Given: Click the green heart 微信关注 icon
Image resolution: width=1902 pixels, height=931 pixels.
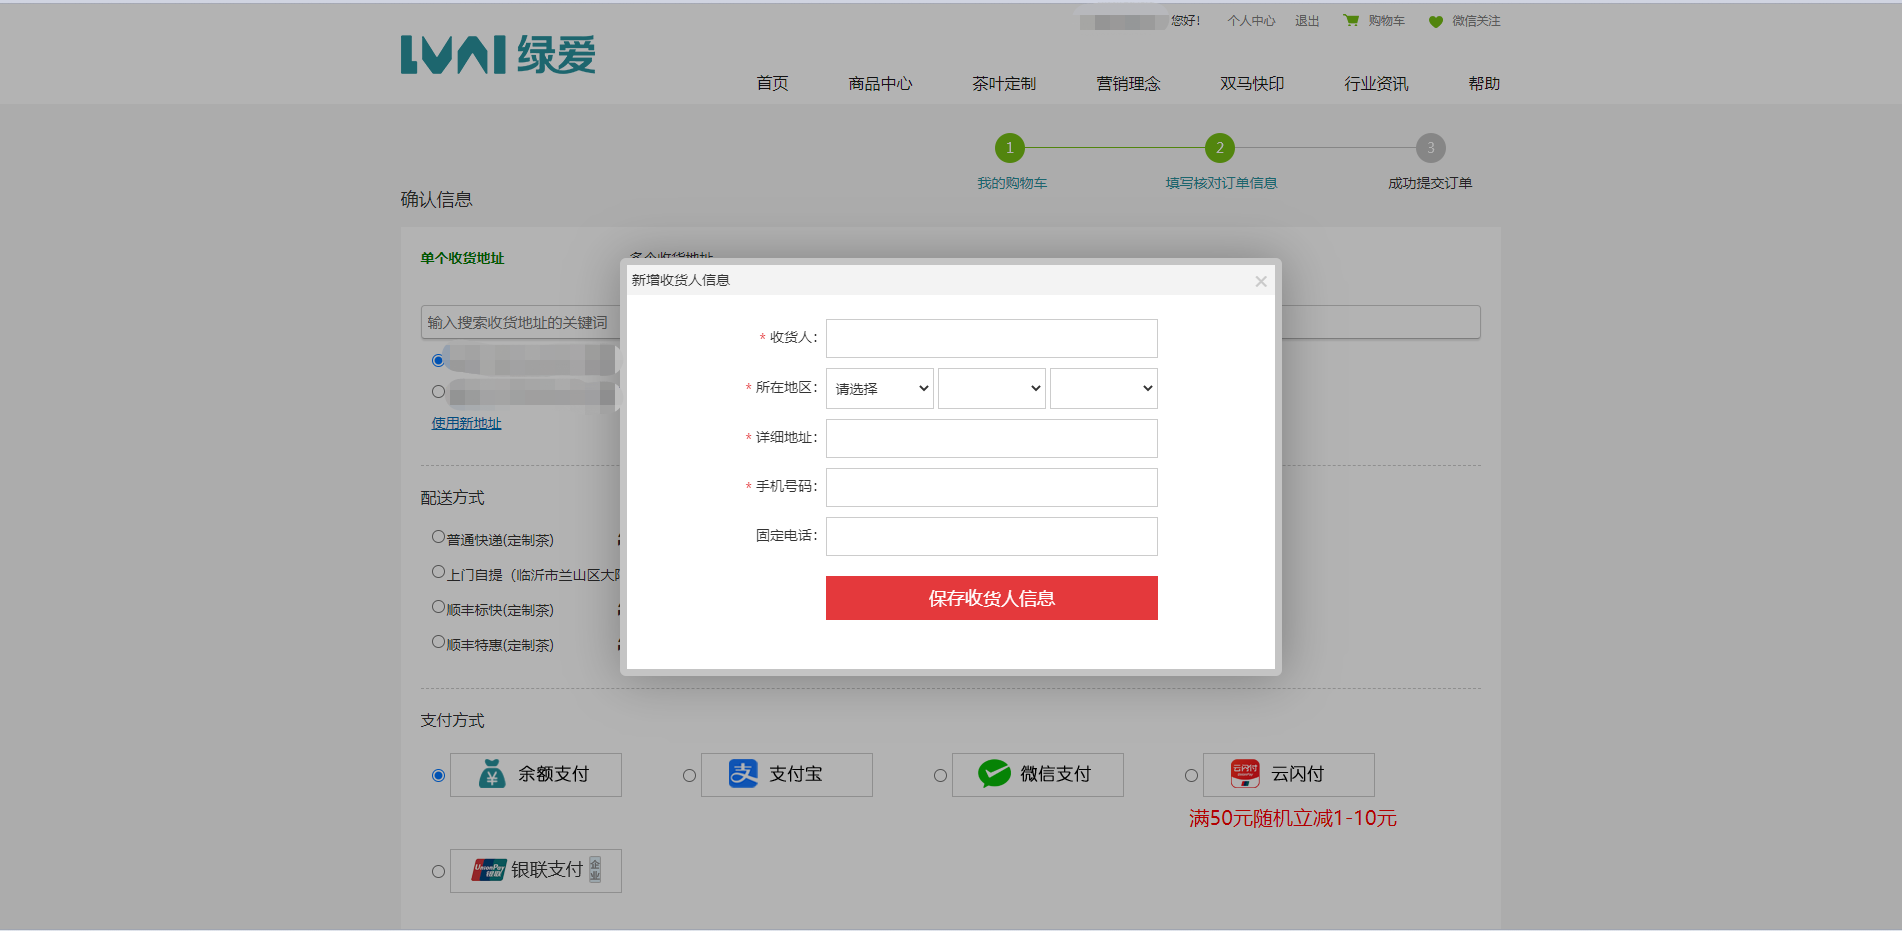Looking at the screenshot, I should [1436, 21].
